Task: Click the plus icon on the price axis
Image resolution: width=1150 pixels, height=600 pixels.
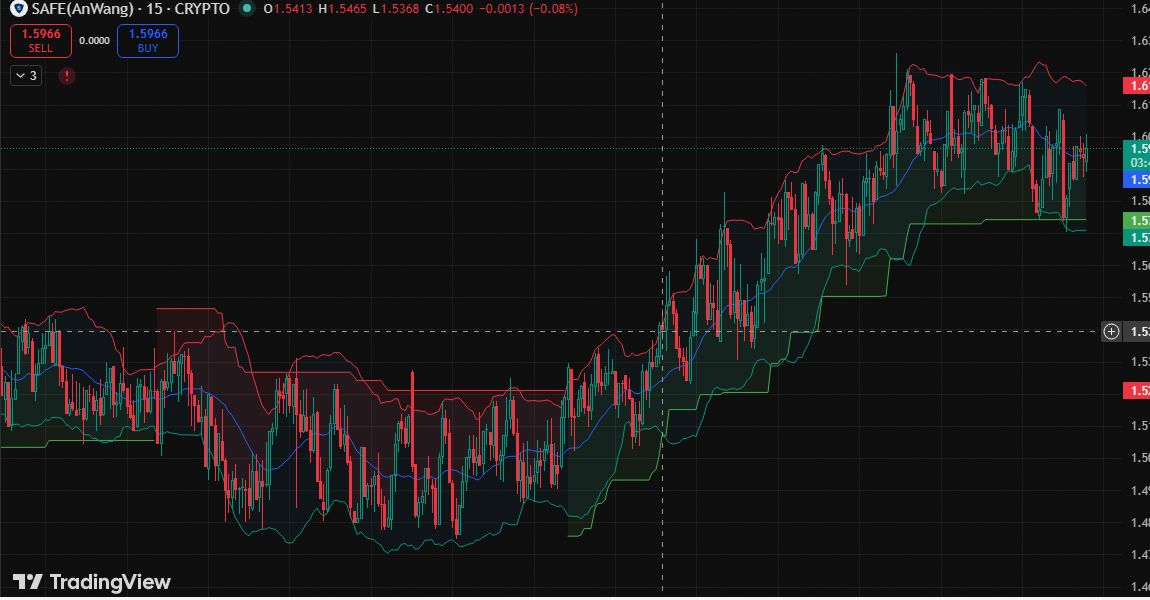Action: 1111,332
